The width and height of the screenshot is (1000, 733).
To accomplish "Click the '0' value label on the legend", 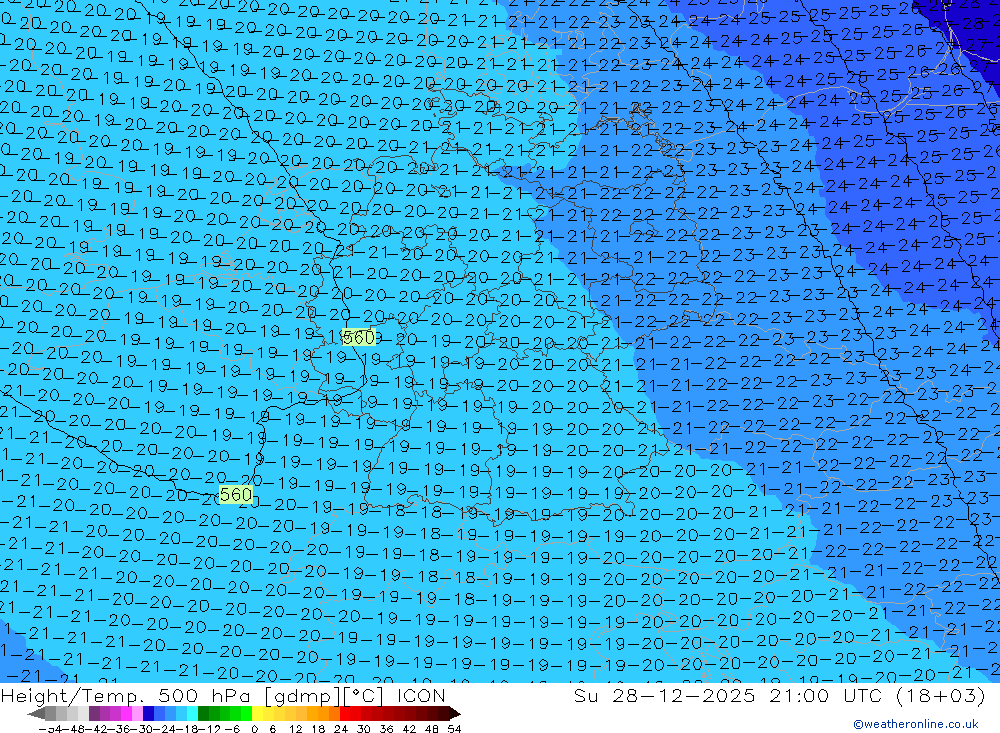I will coord(254,729).
